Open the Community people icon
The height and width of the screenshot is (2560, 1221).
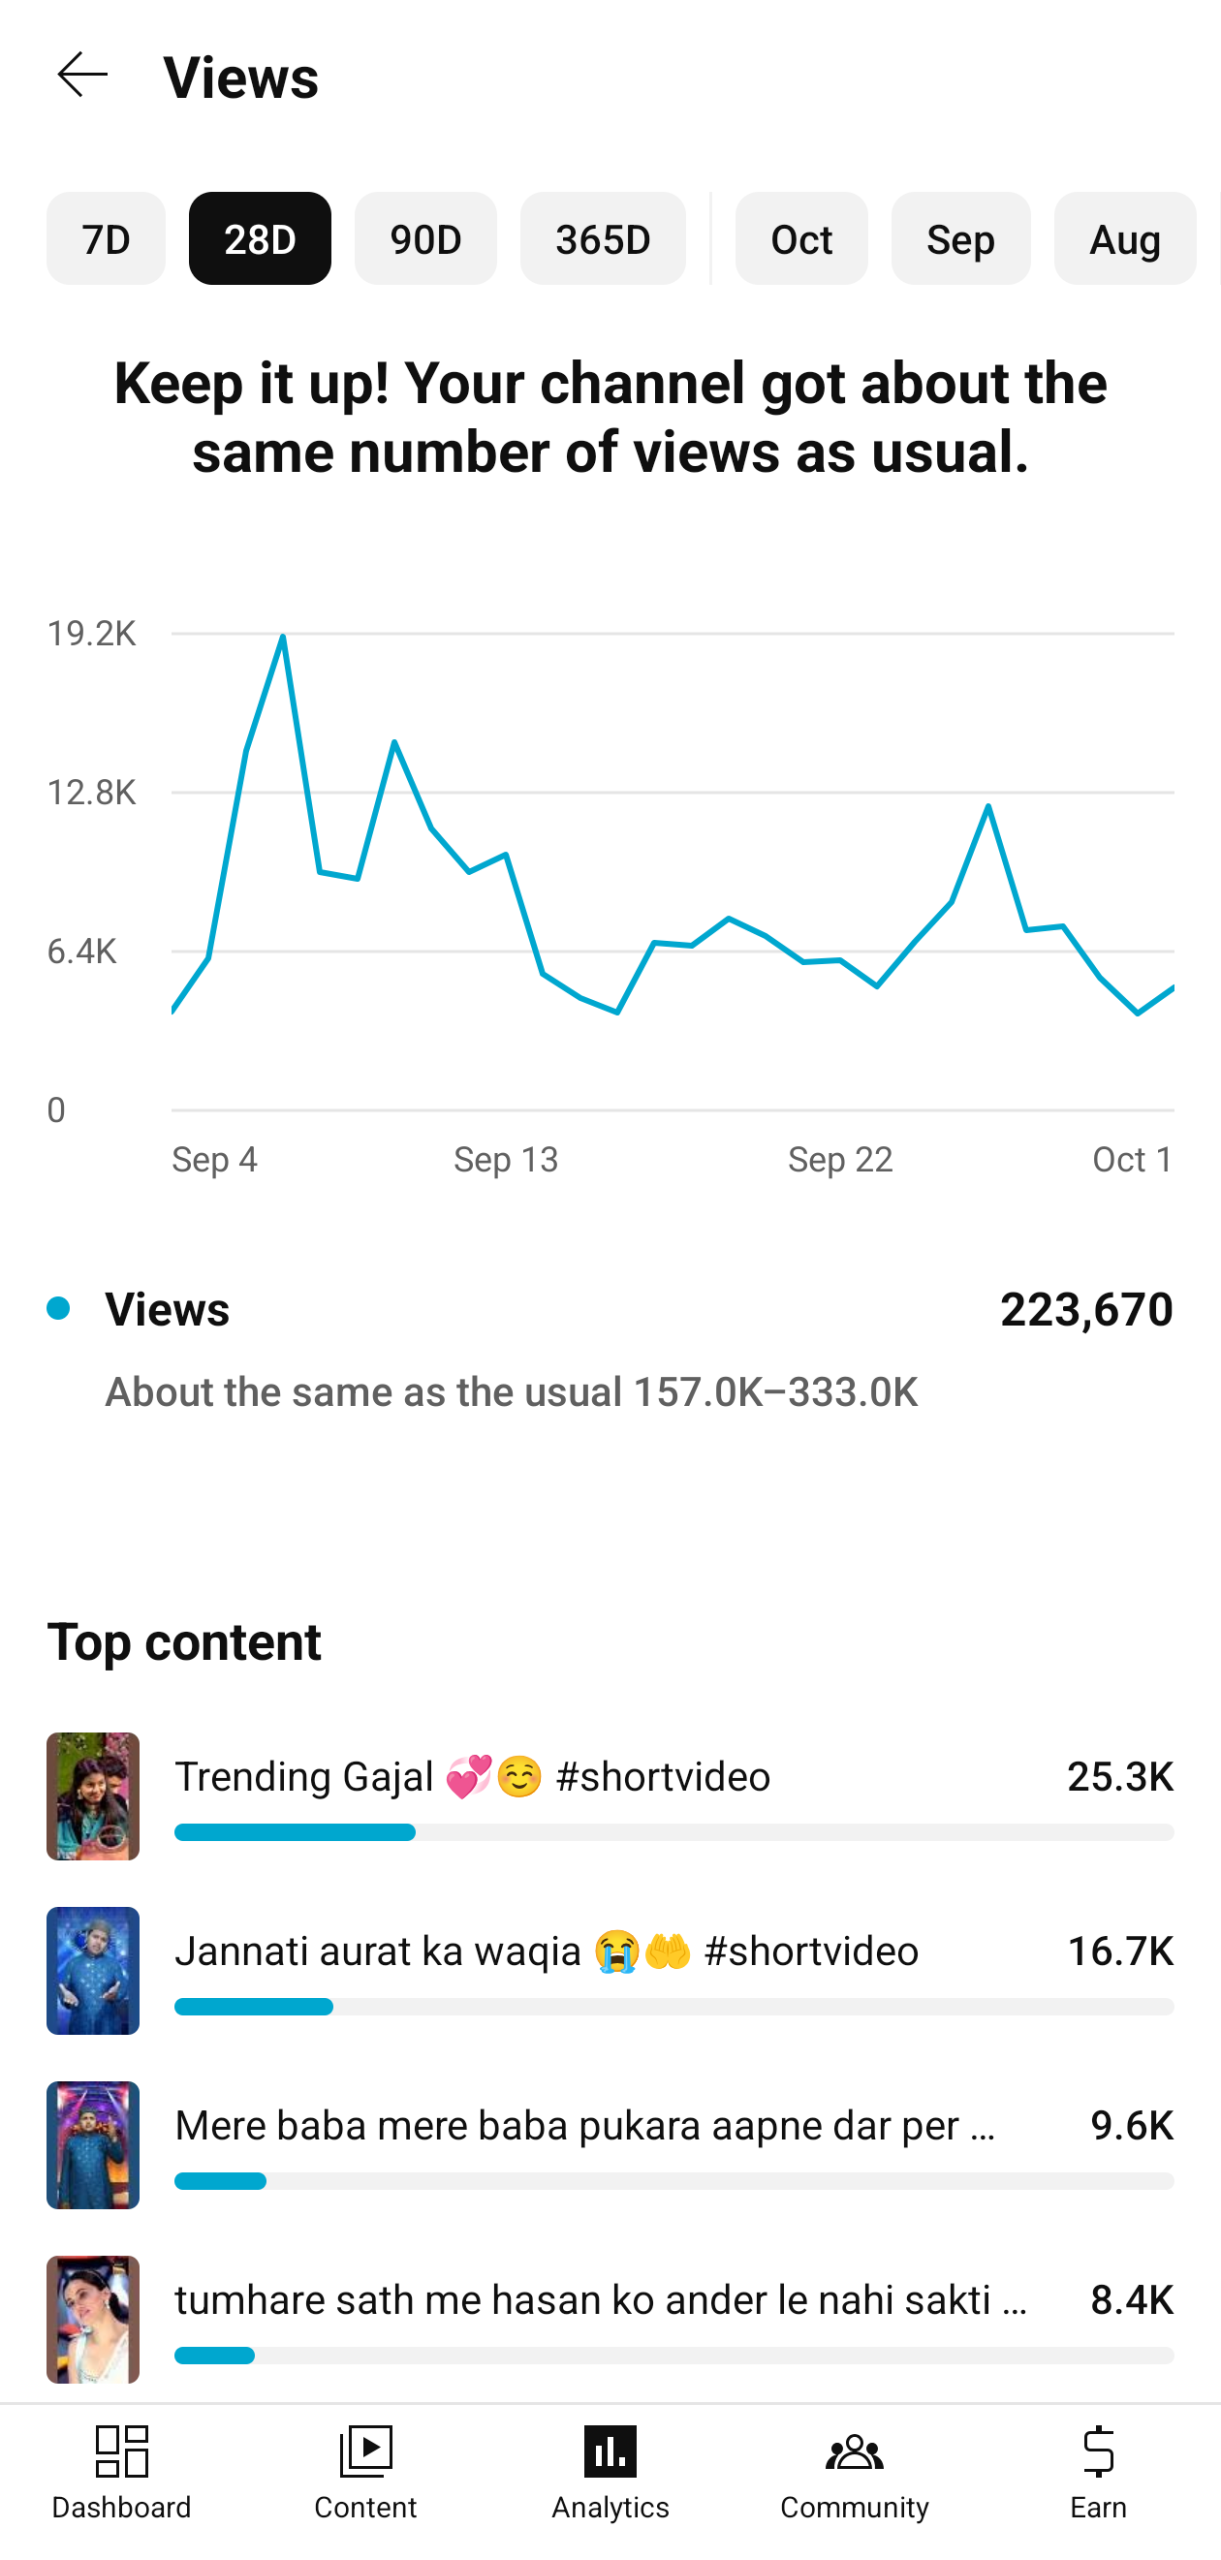pos(854,2451)
